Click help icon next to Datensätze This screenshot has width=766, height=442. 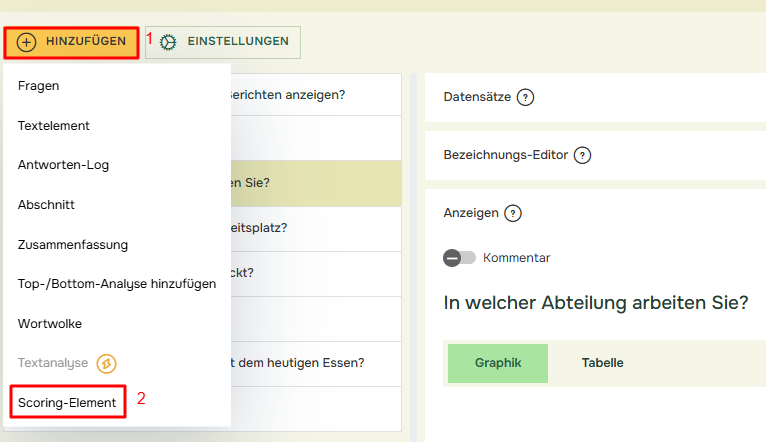coord(525,97)
